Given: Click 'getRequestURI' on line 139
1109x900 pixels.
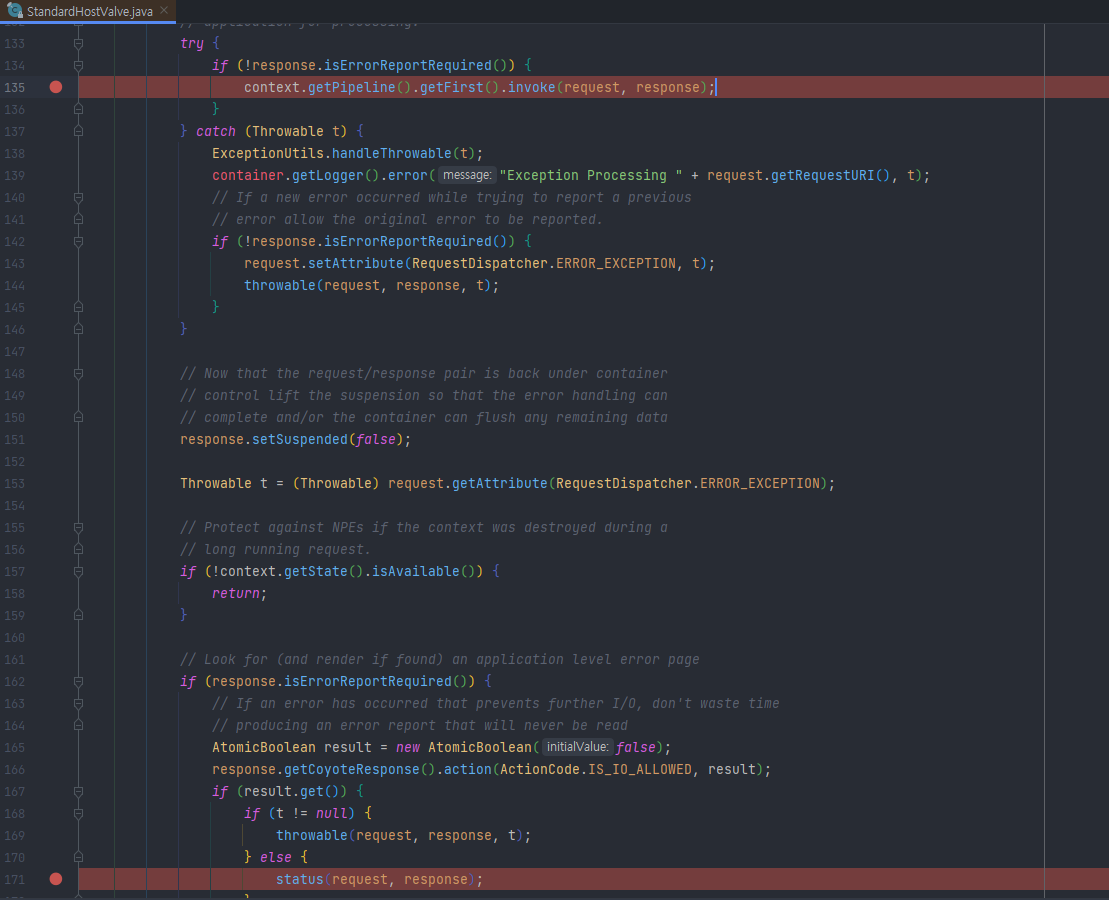Looking at the screenshot, I should [823, 175].
